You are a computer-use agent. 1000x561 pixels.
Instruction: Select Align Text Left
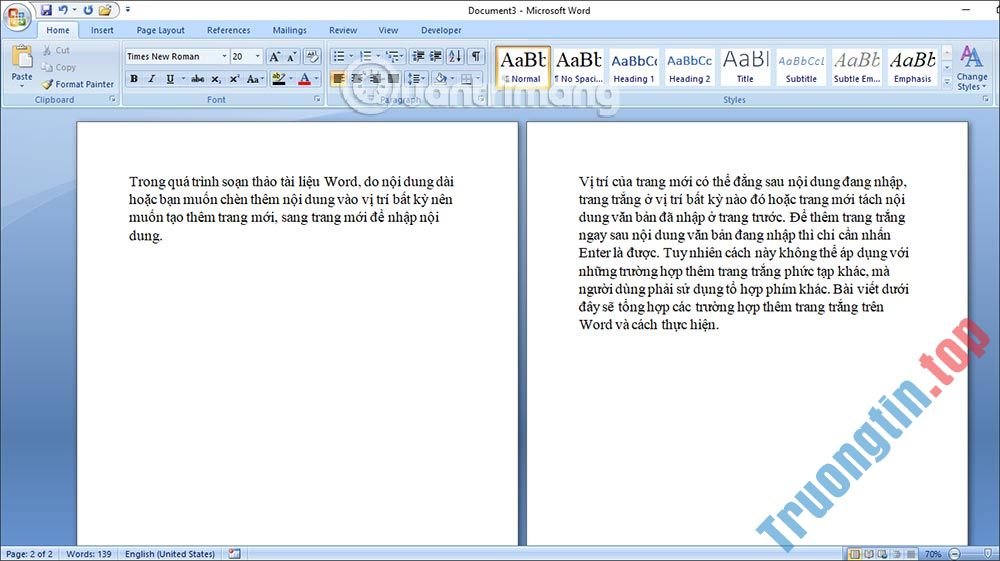[339, 78]
